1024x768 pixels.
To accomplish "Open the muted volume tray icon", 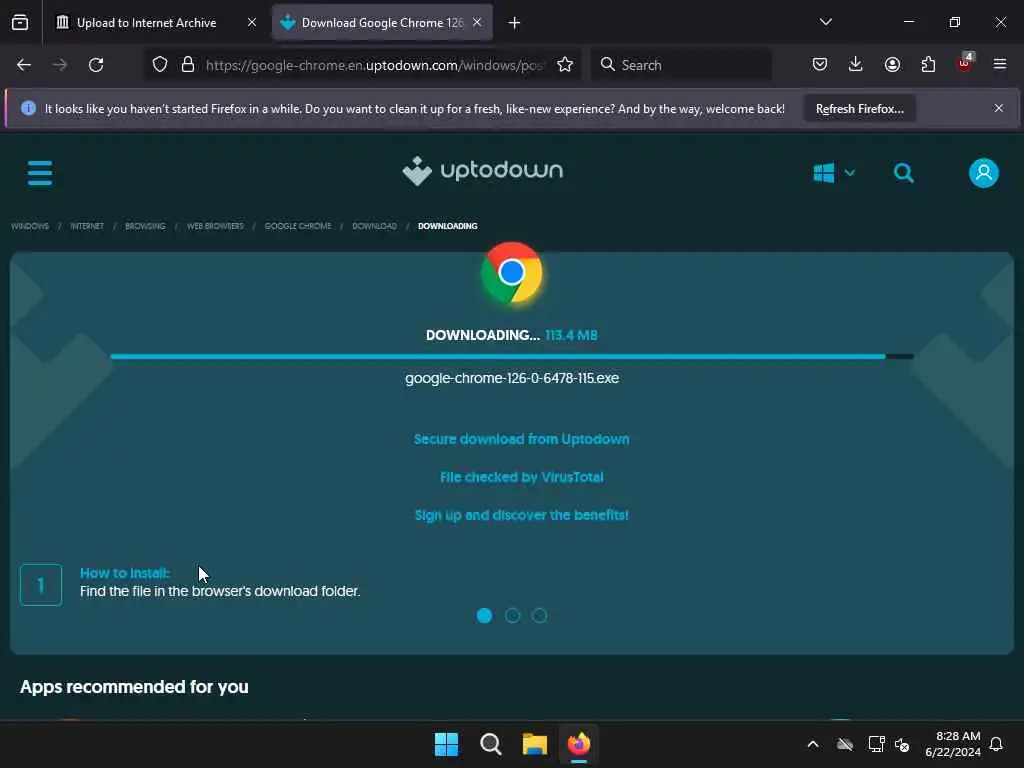I will [x=903, y=744].
